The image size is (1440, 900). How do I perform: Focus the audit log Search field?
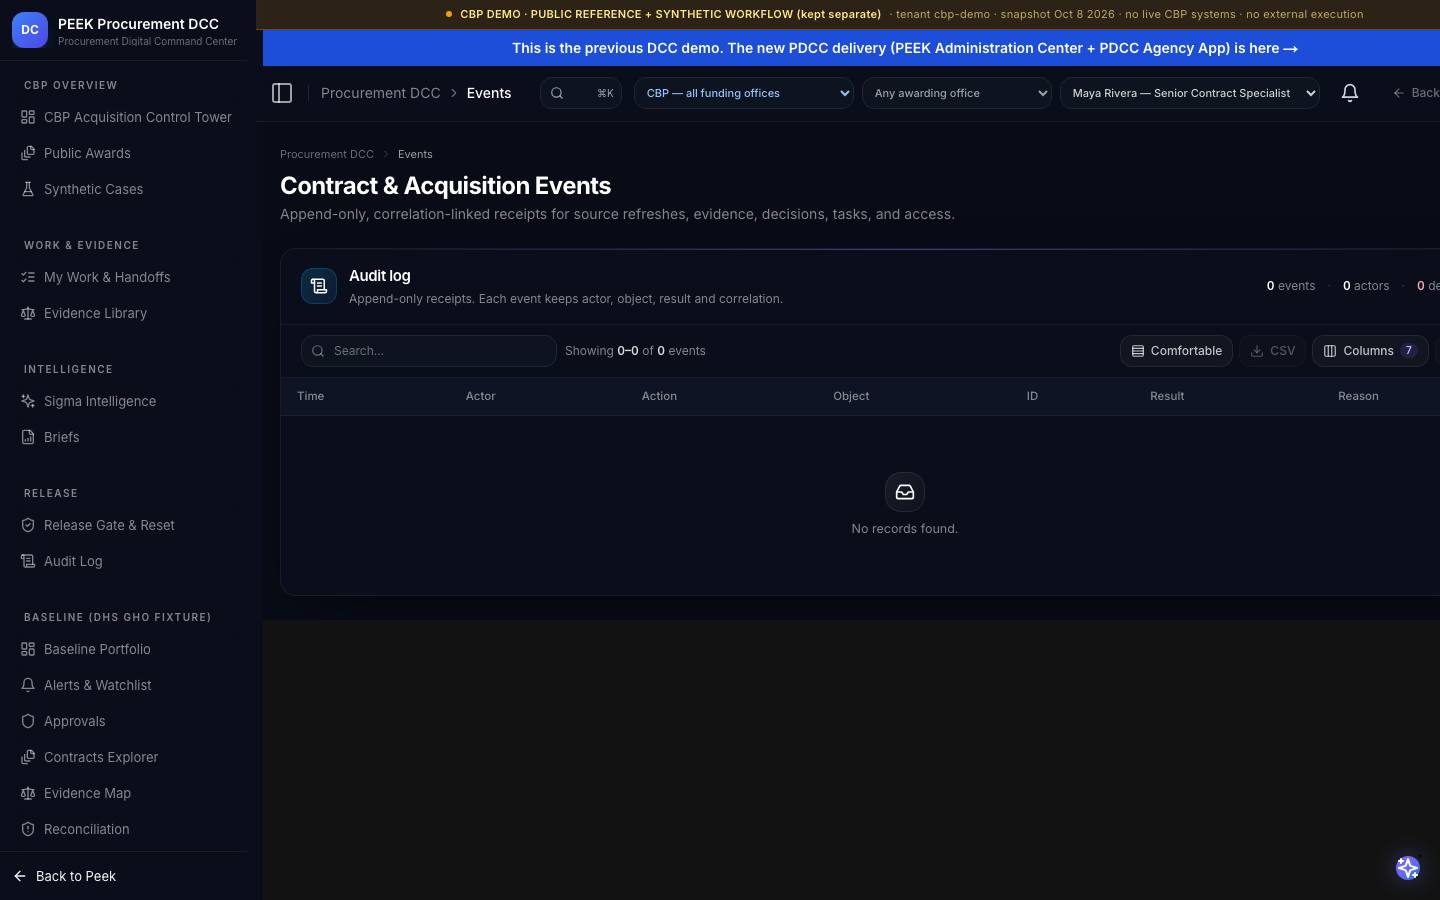click(x=429, y=351)
